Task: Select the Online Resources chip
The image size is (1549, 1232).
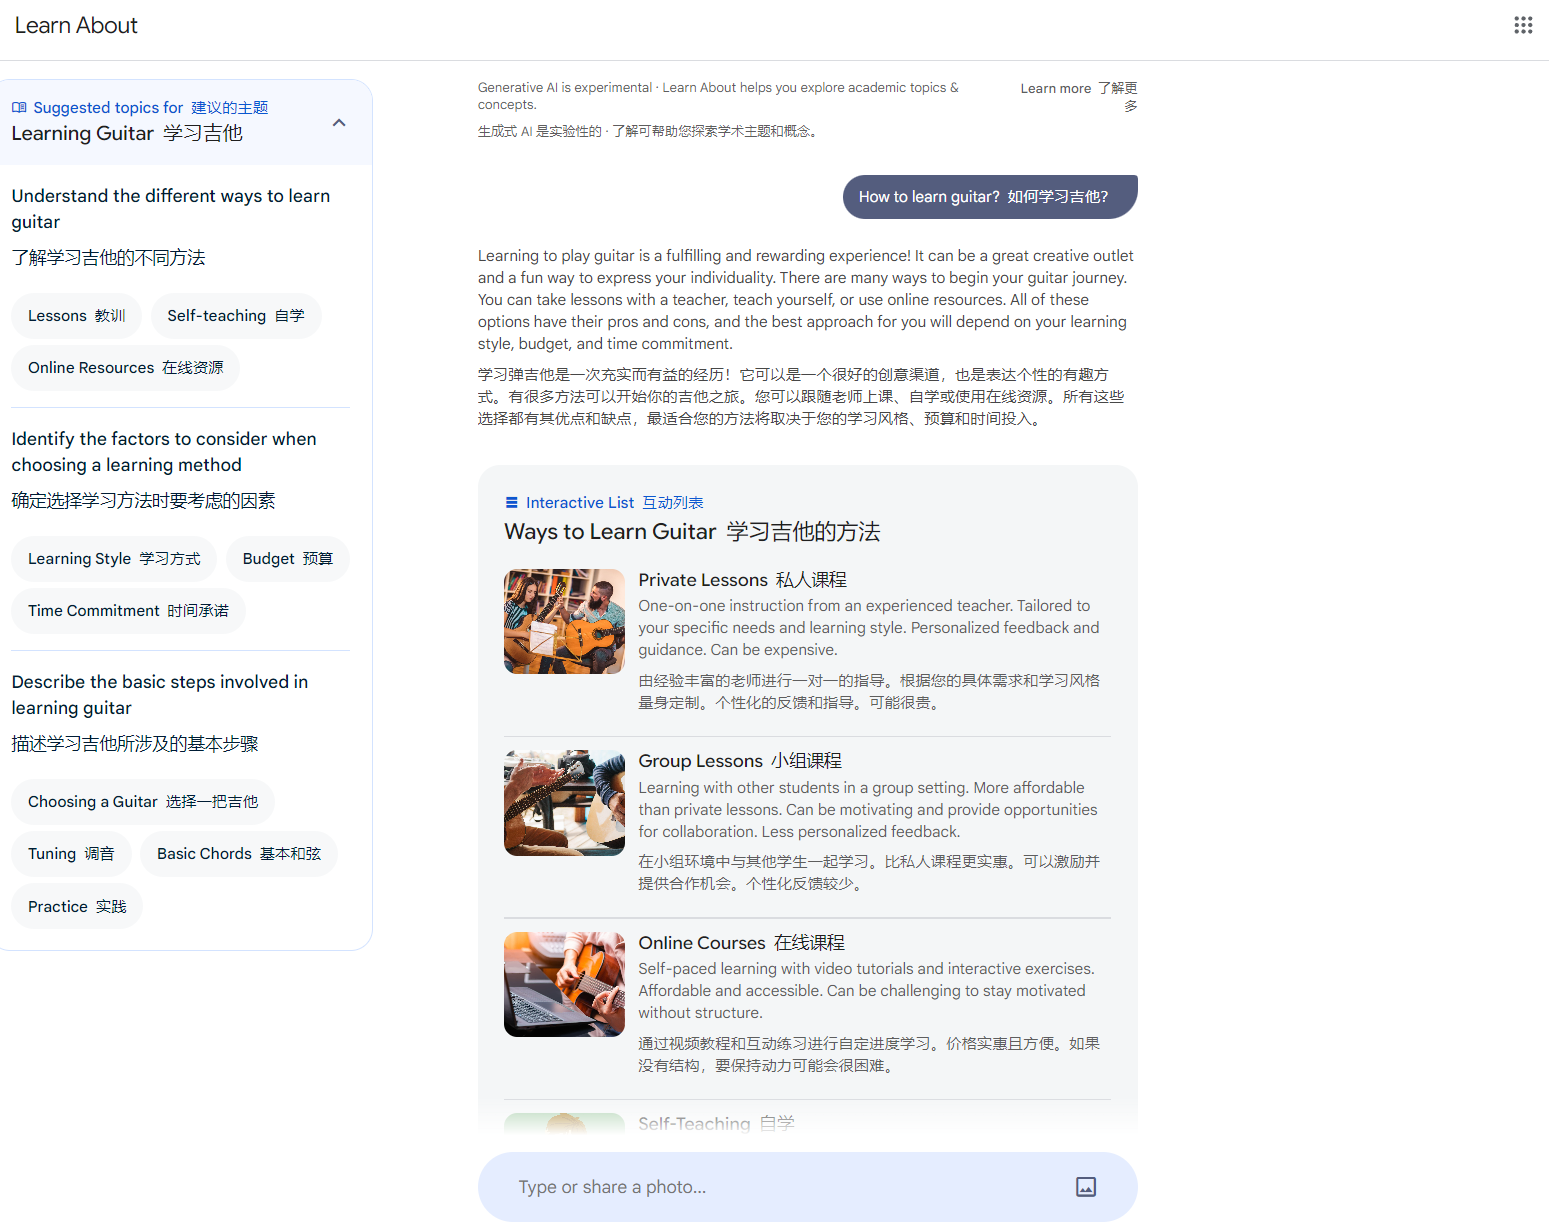Action: 126,368
